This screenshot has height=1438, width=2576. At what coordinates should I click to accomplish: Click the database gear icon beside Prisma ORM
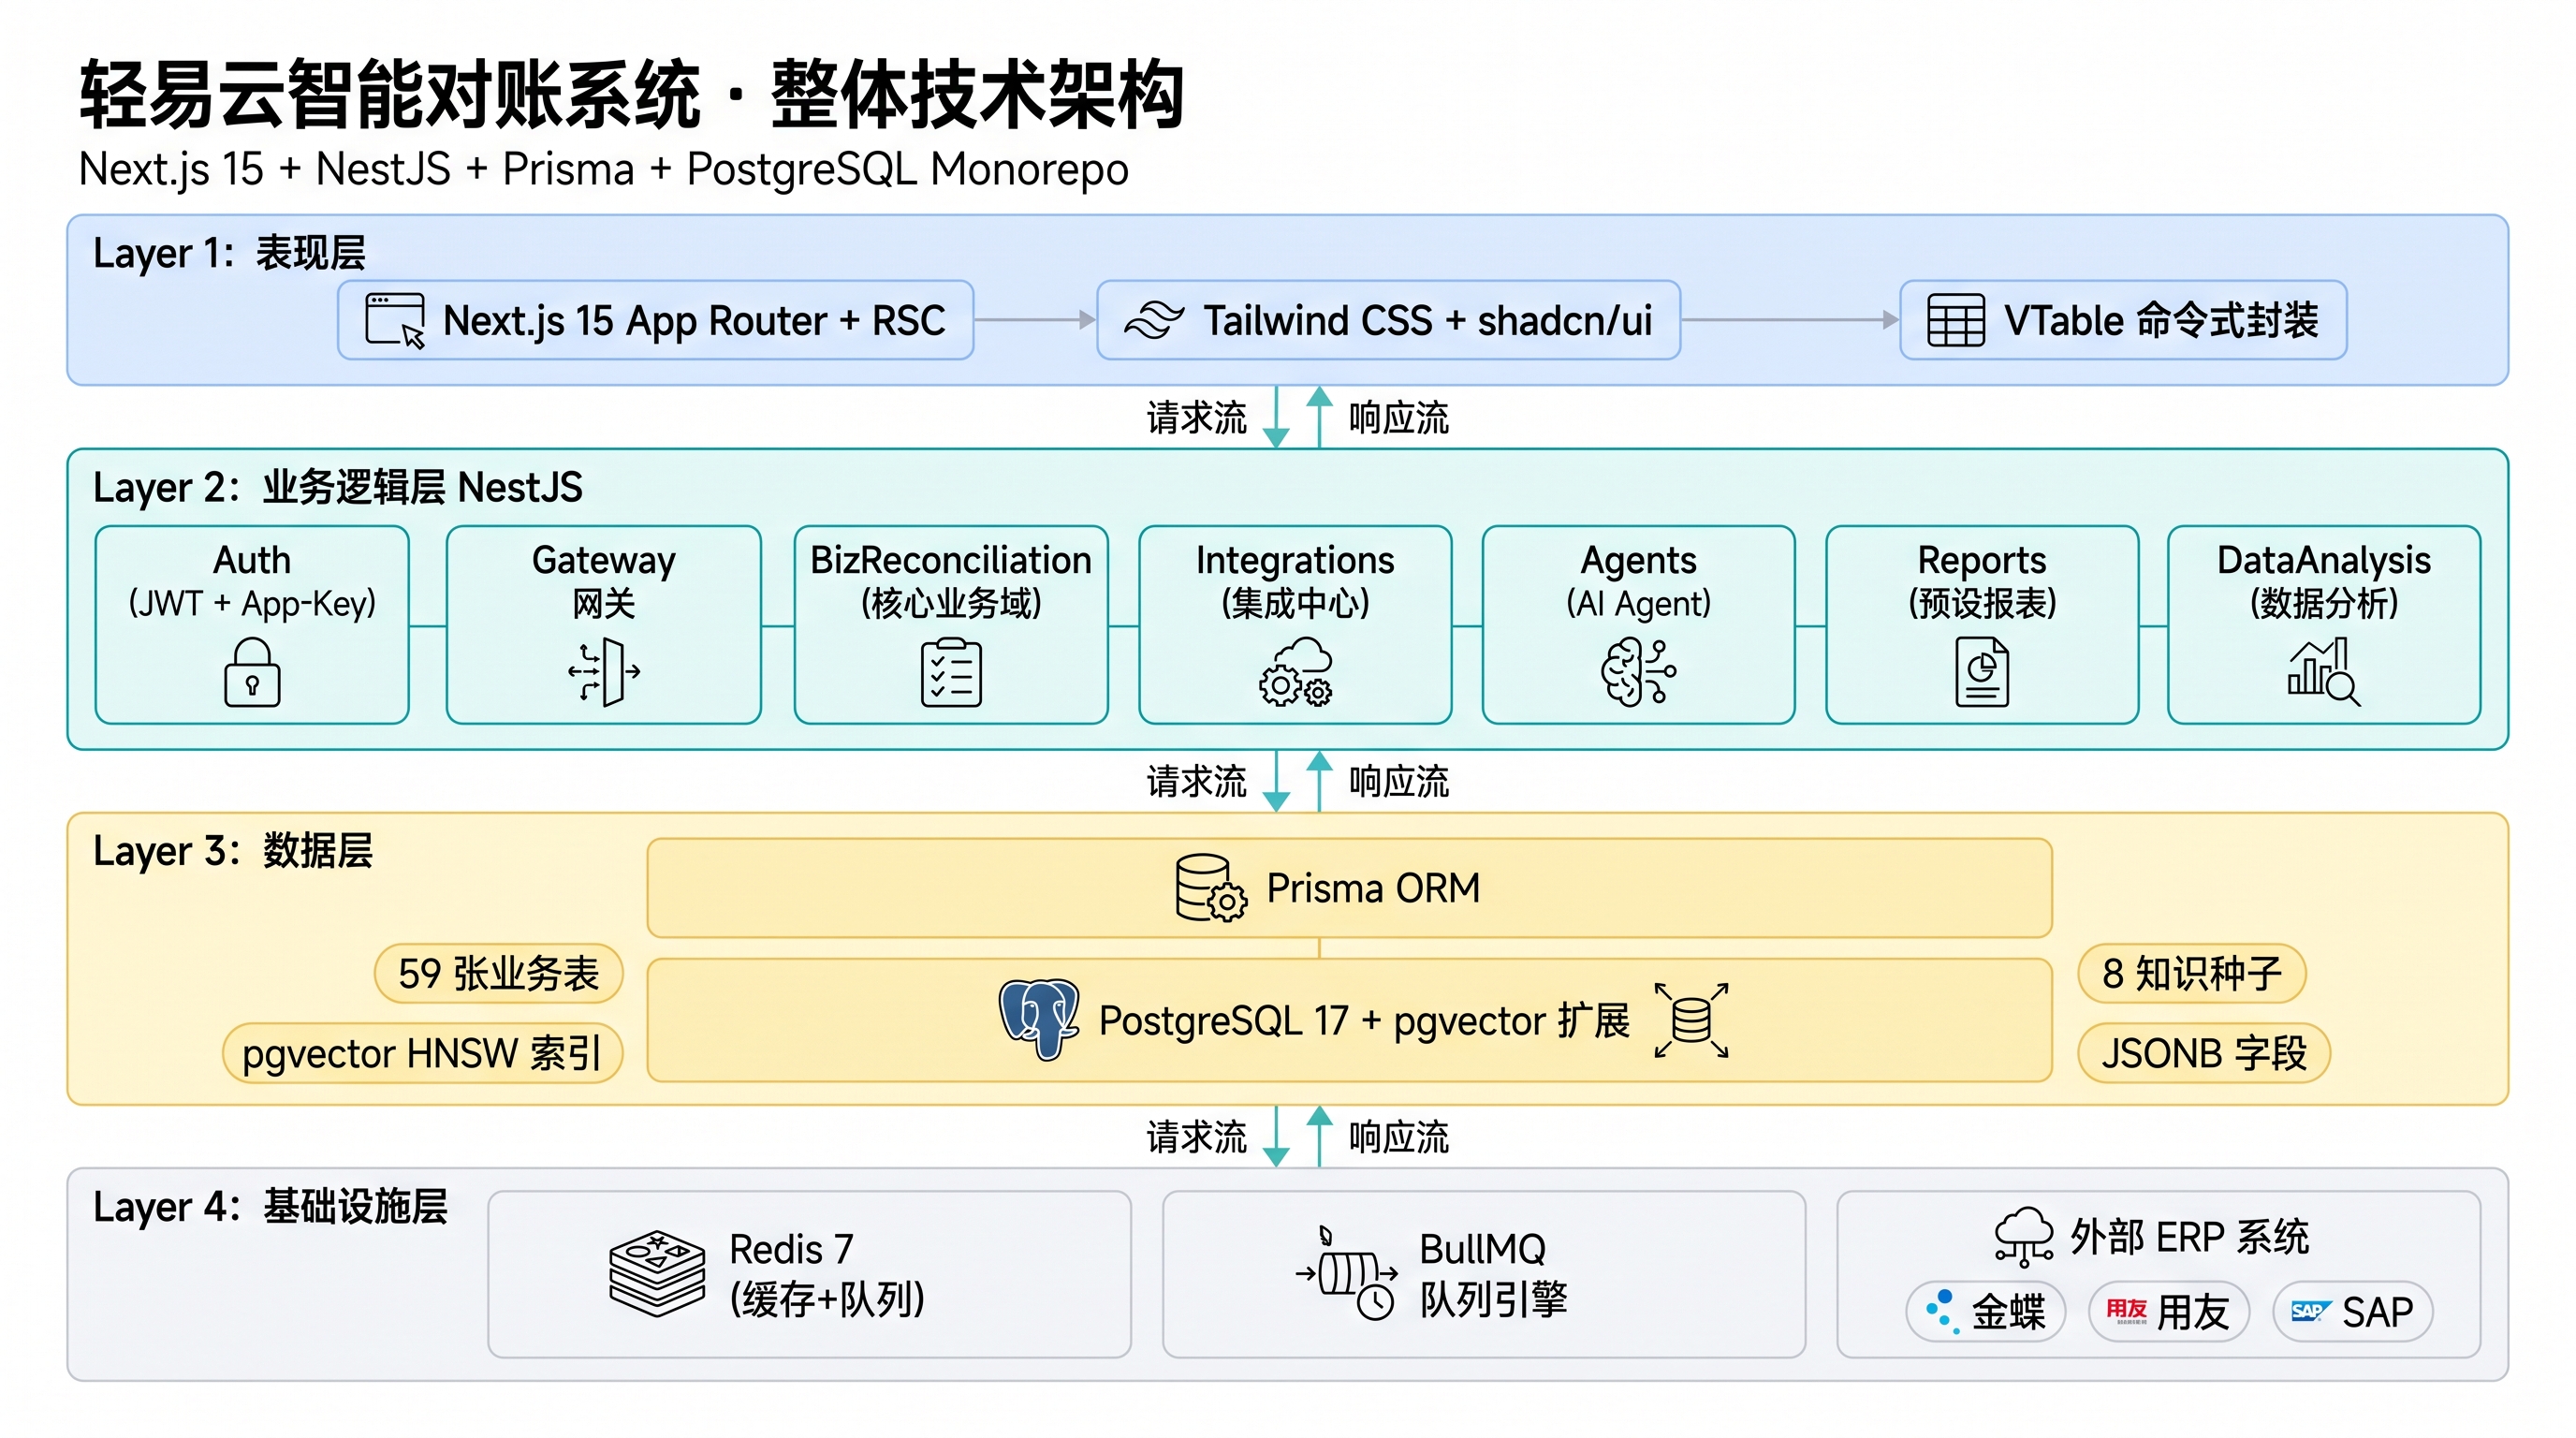coord(1210,887)
